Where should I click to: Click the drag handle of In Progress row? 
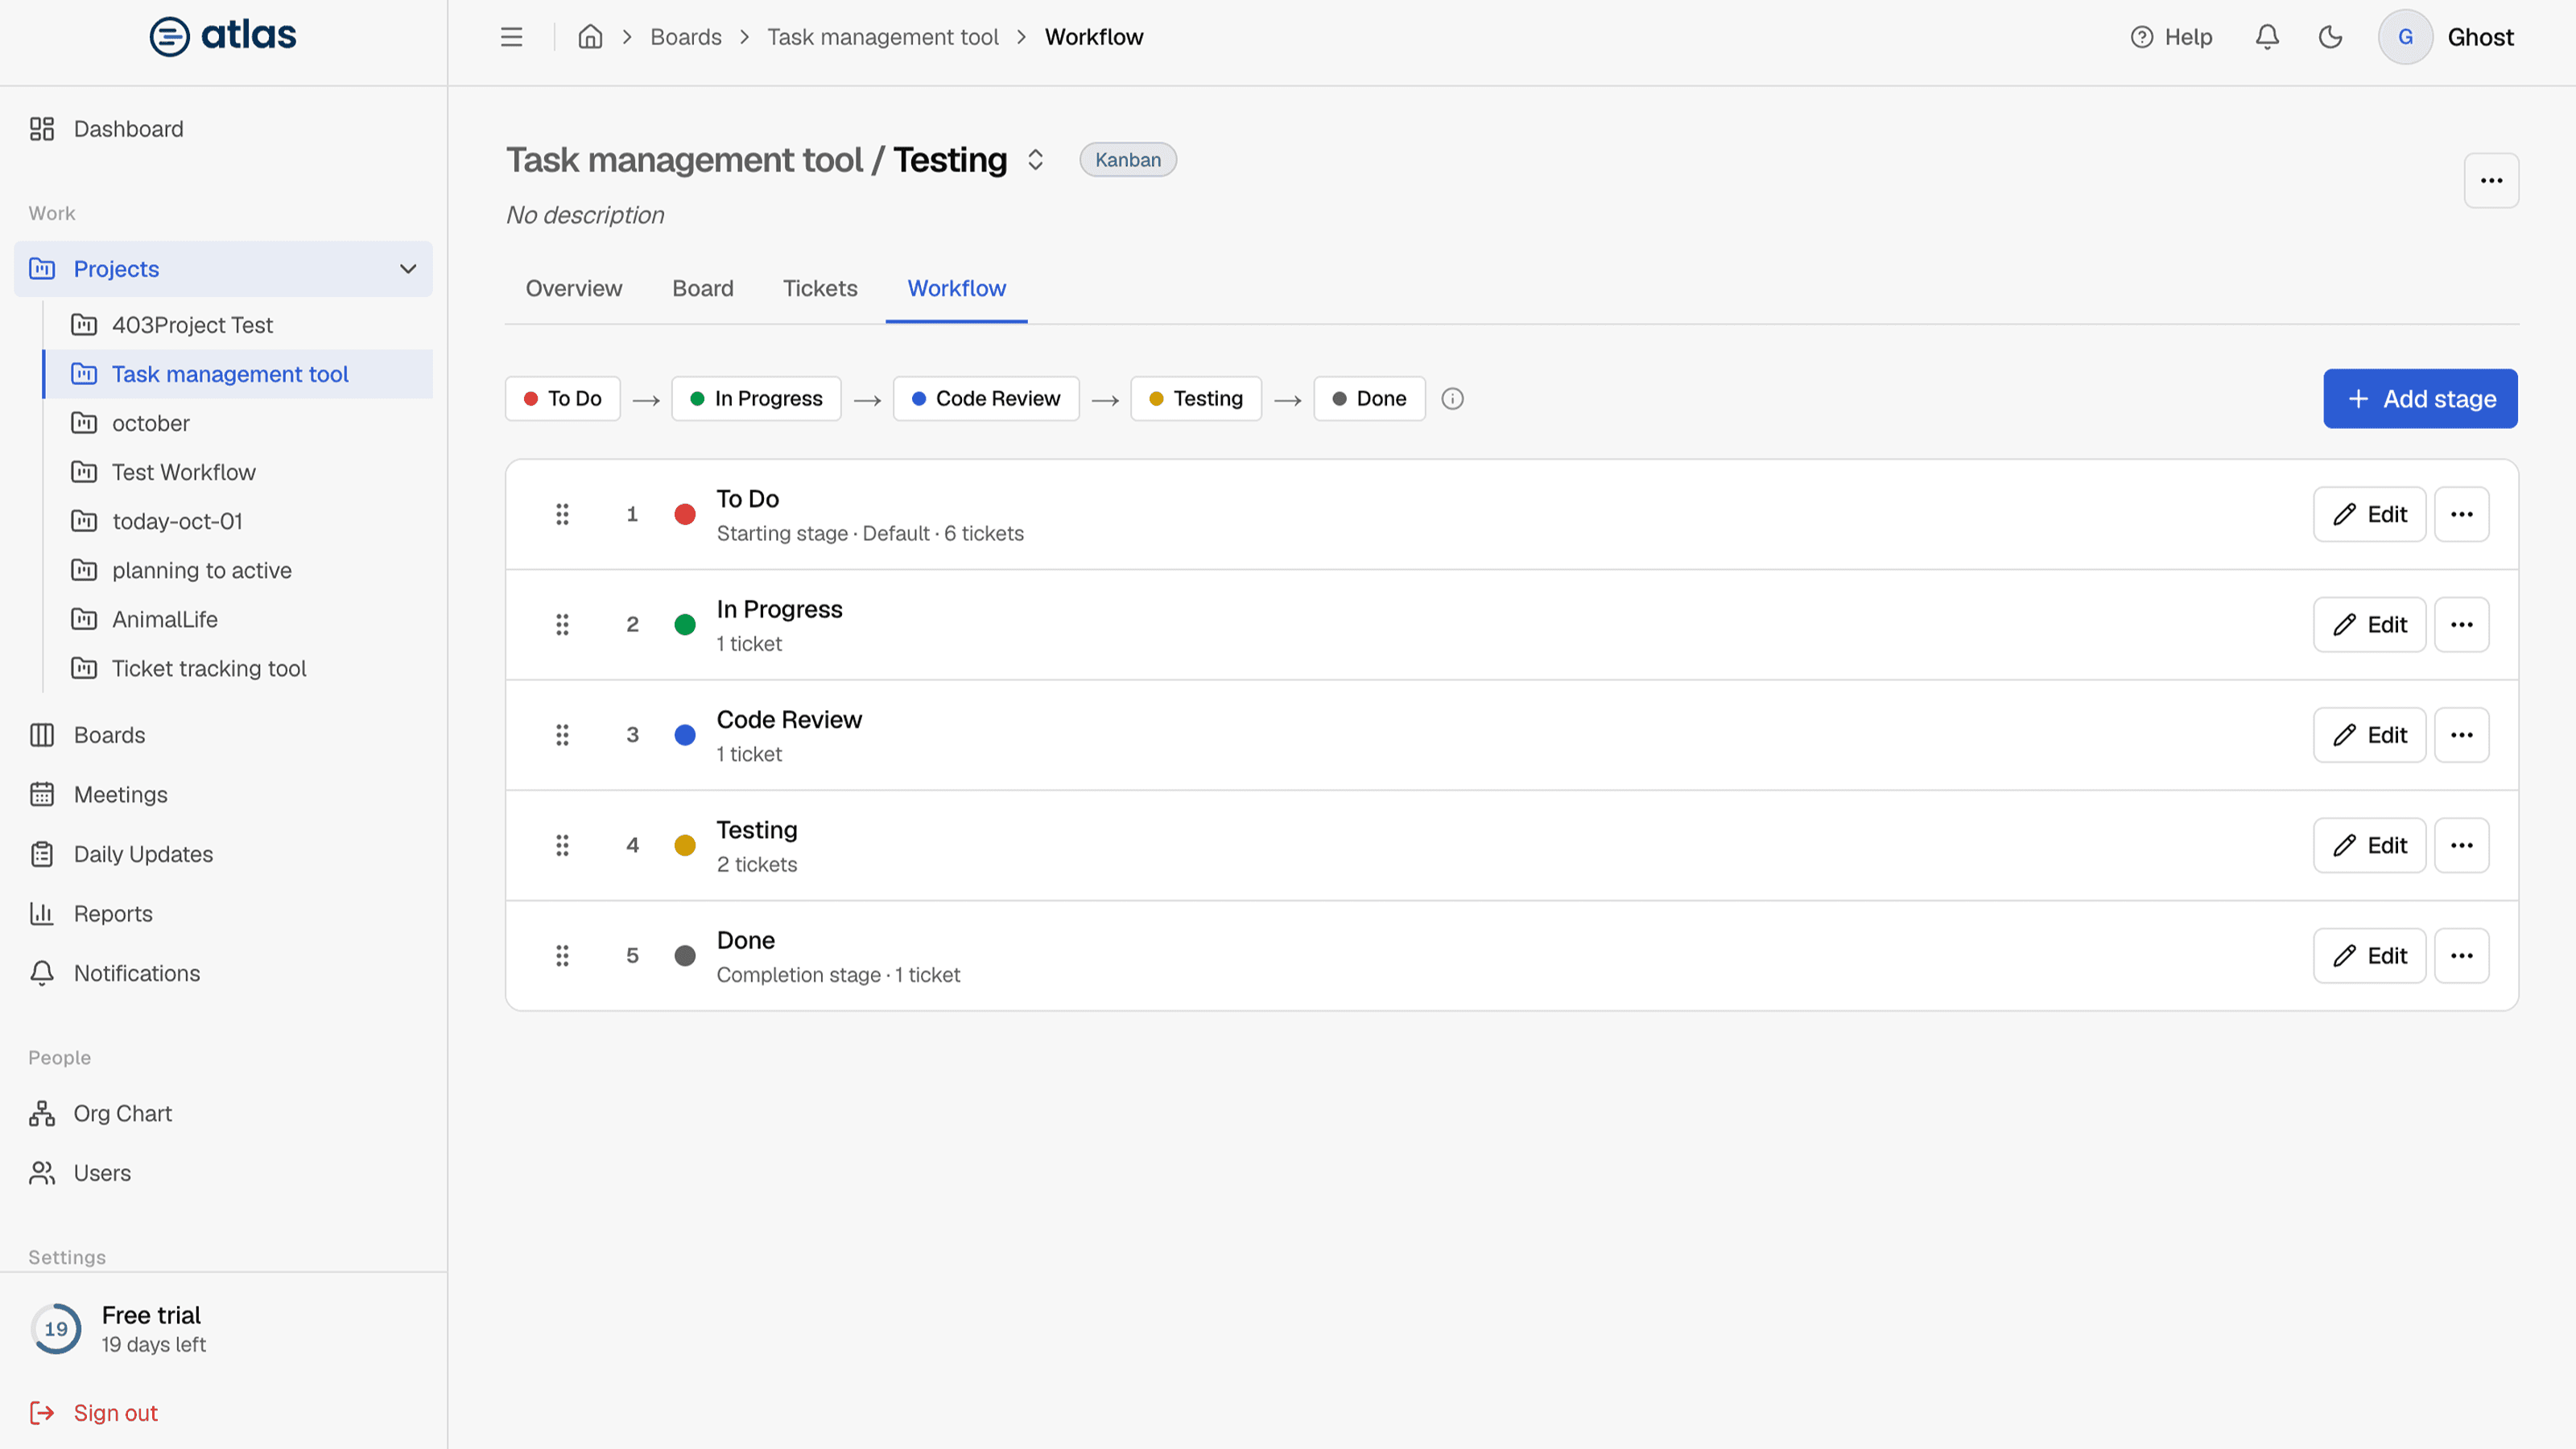(x=562, y=625)
